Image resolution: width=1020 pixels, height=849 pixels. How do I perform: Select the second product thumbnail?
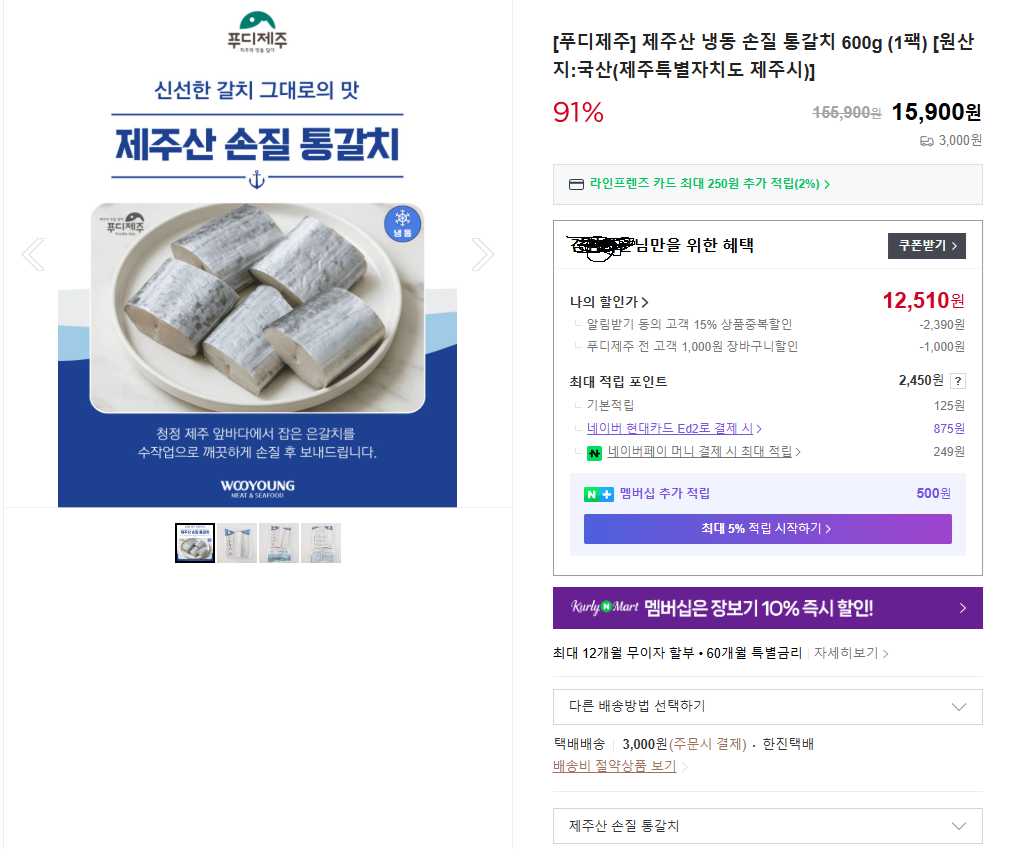click(x=237, y=543)
